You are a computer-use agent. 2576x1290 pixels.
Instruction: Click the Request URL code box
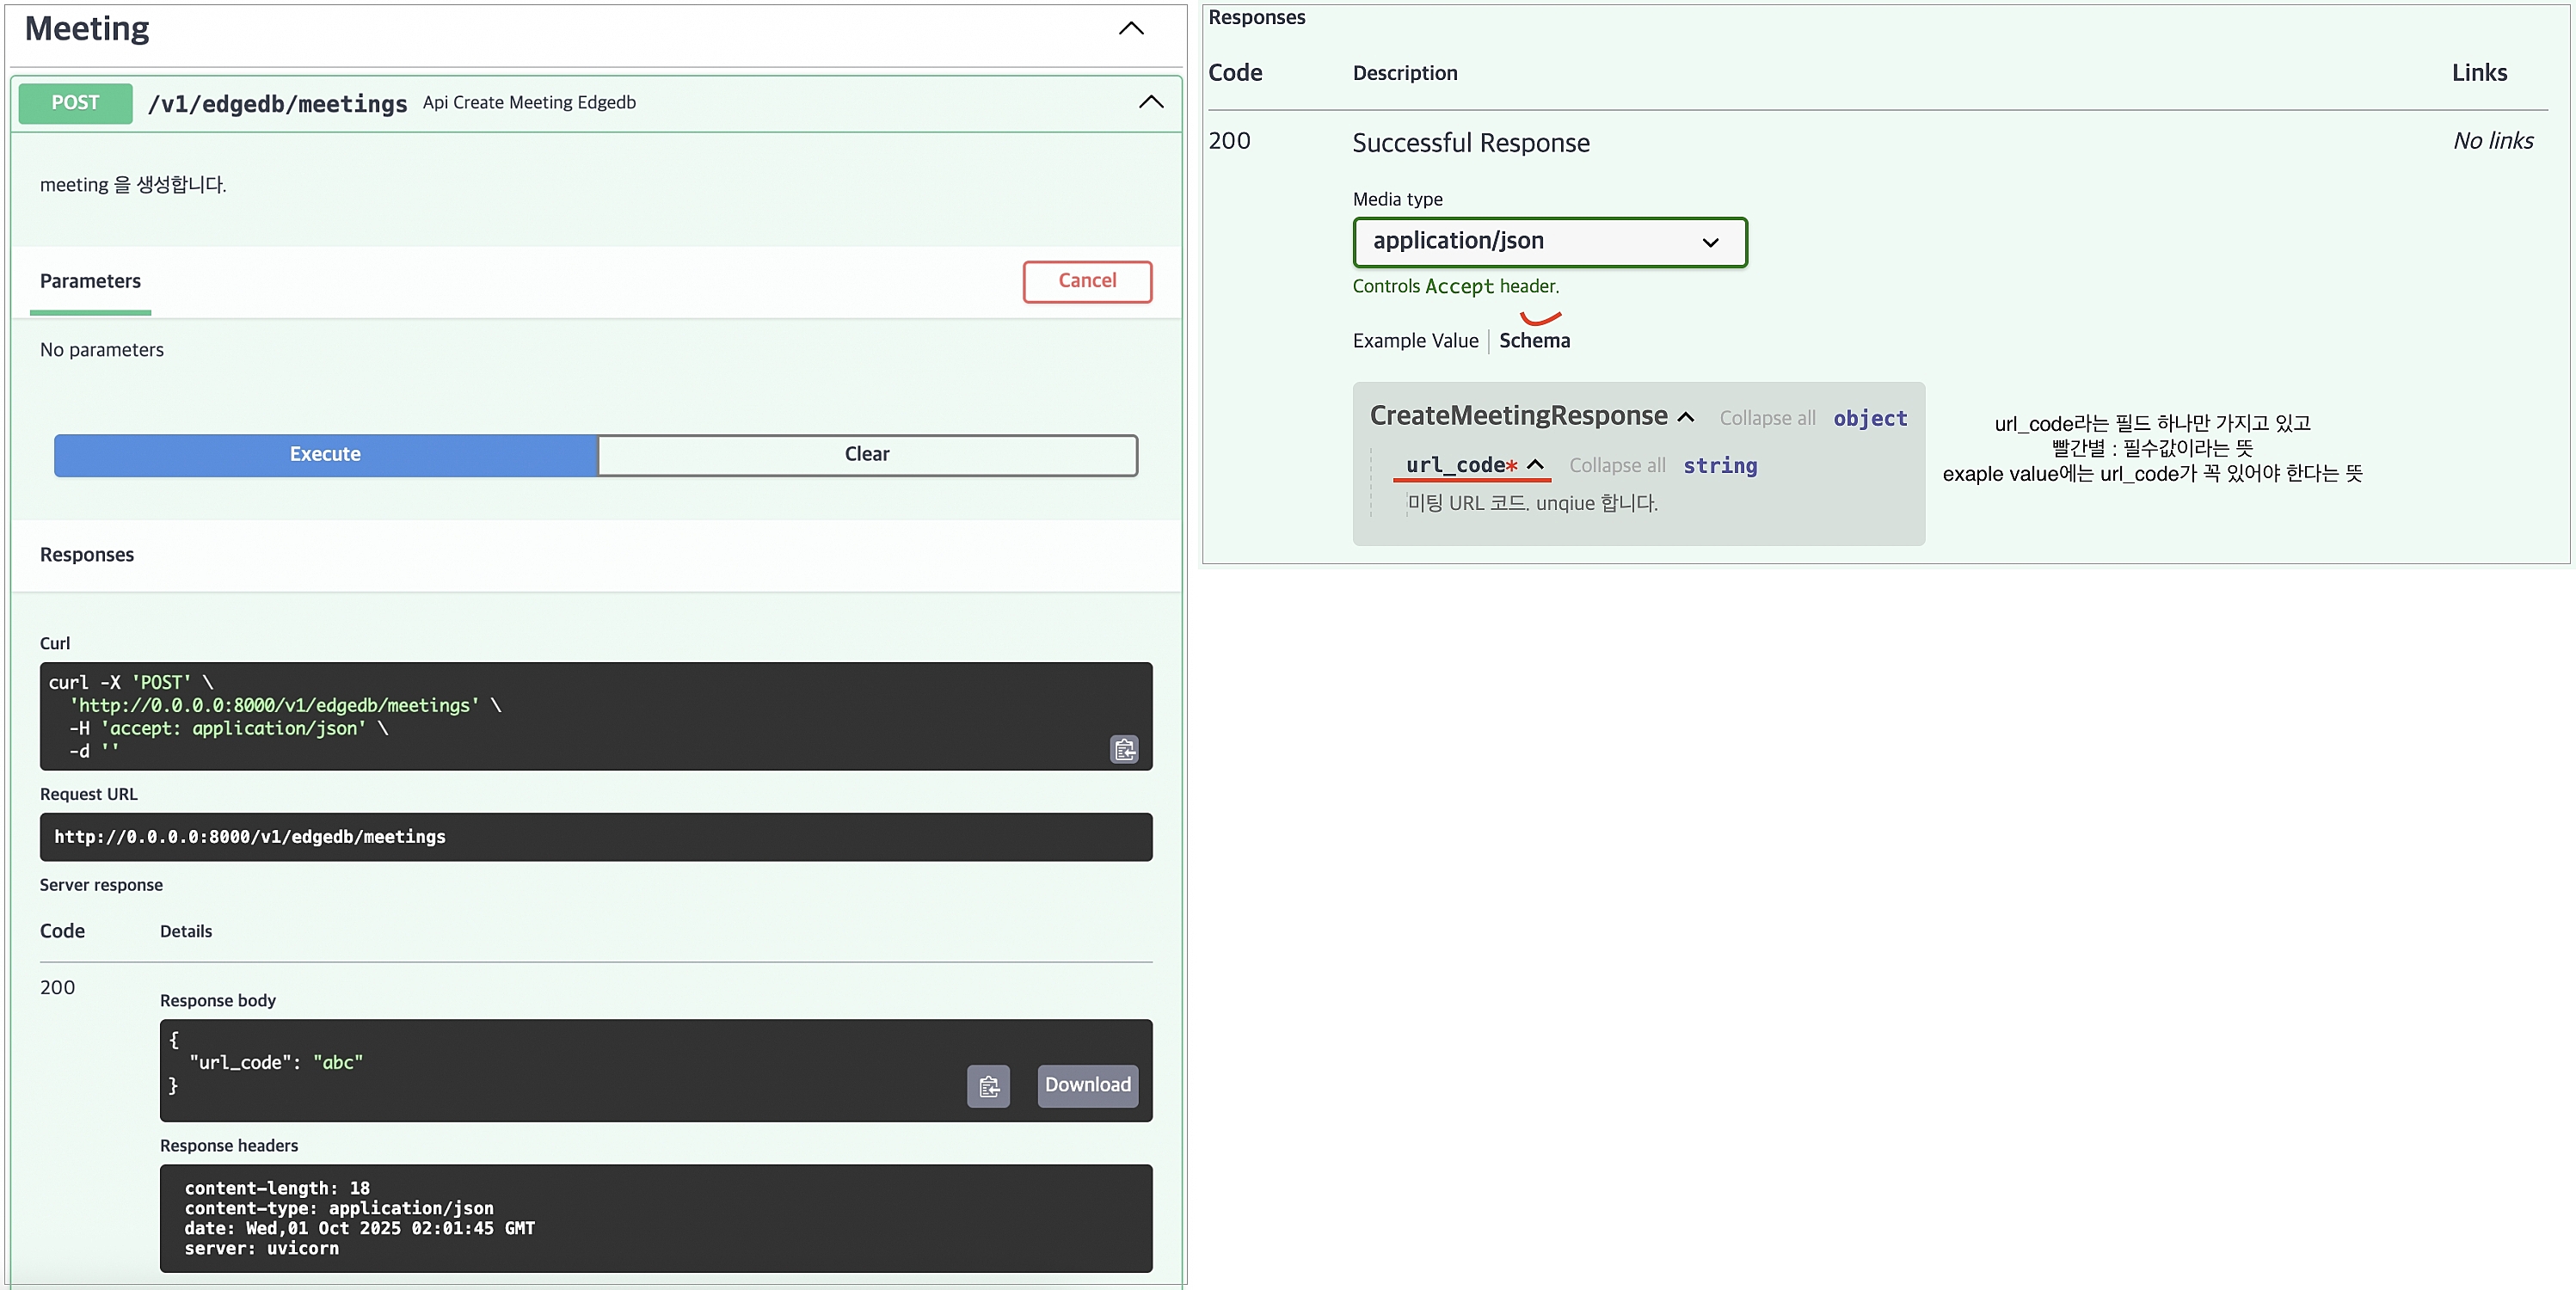(x=596, y=837)
